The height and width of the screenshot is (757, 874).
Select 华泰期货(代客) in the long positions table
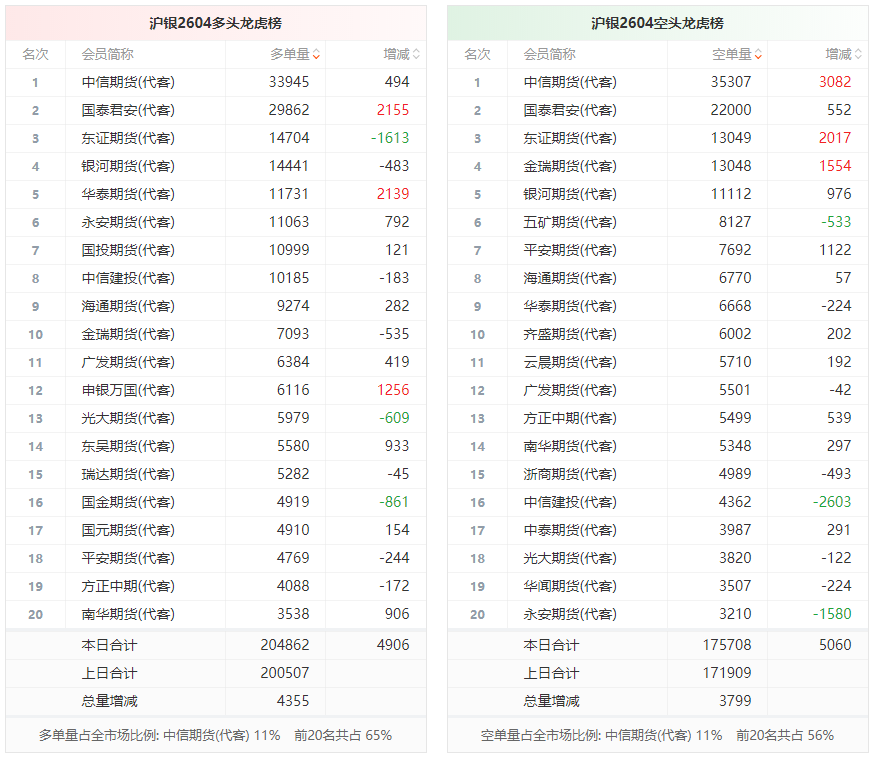[x=128, y=194]
